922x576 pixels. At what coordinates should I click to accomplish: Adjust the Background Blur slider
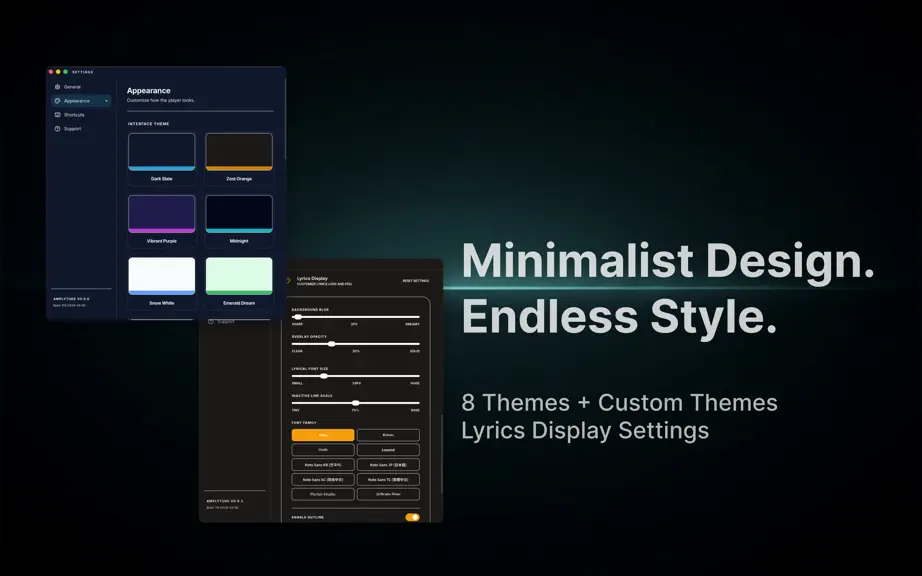[x=356, y=317]
